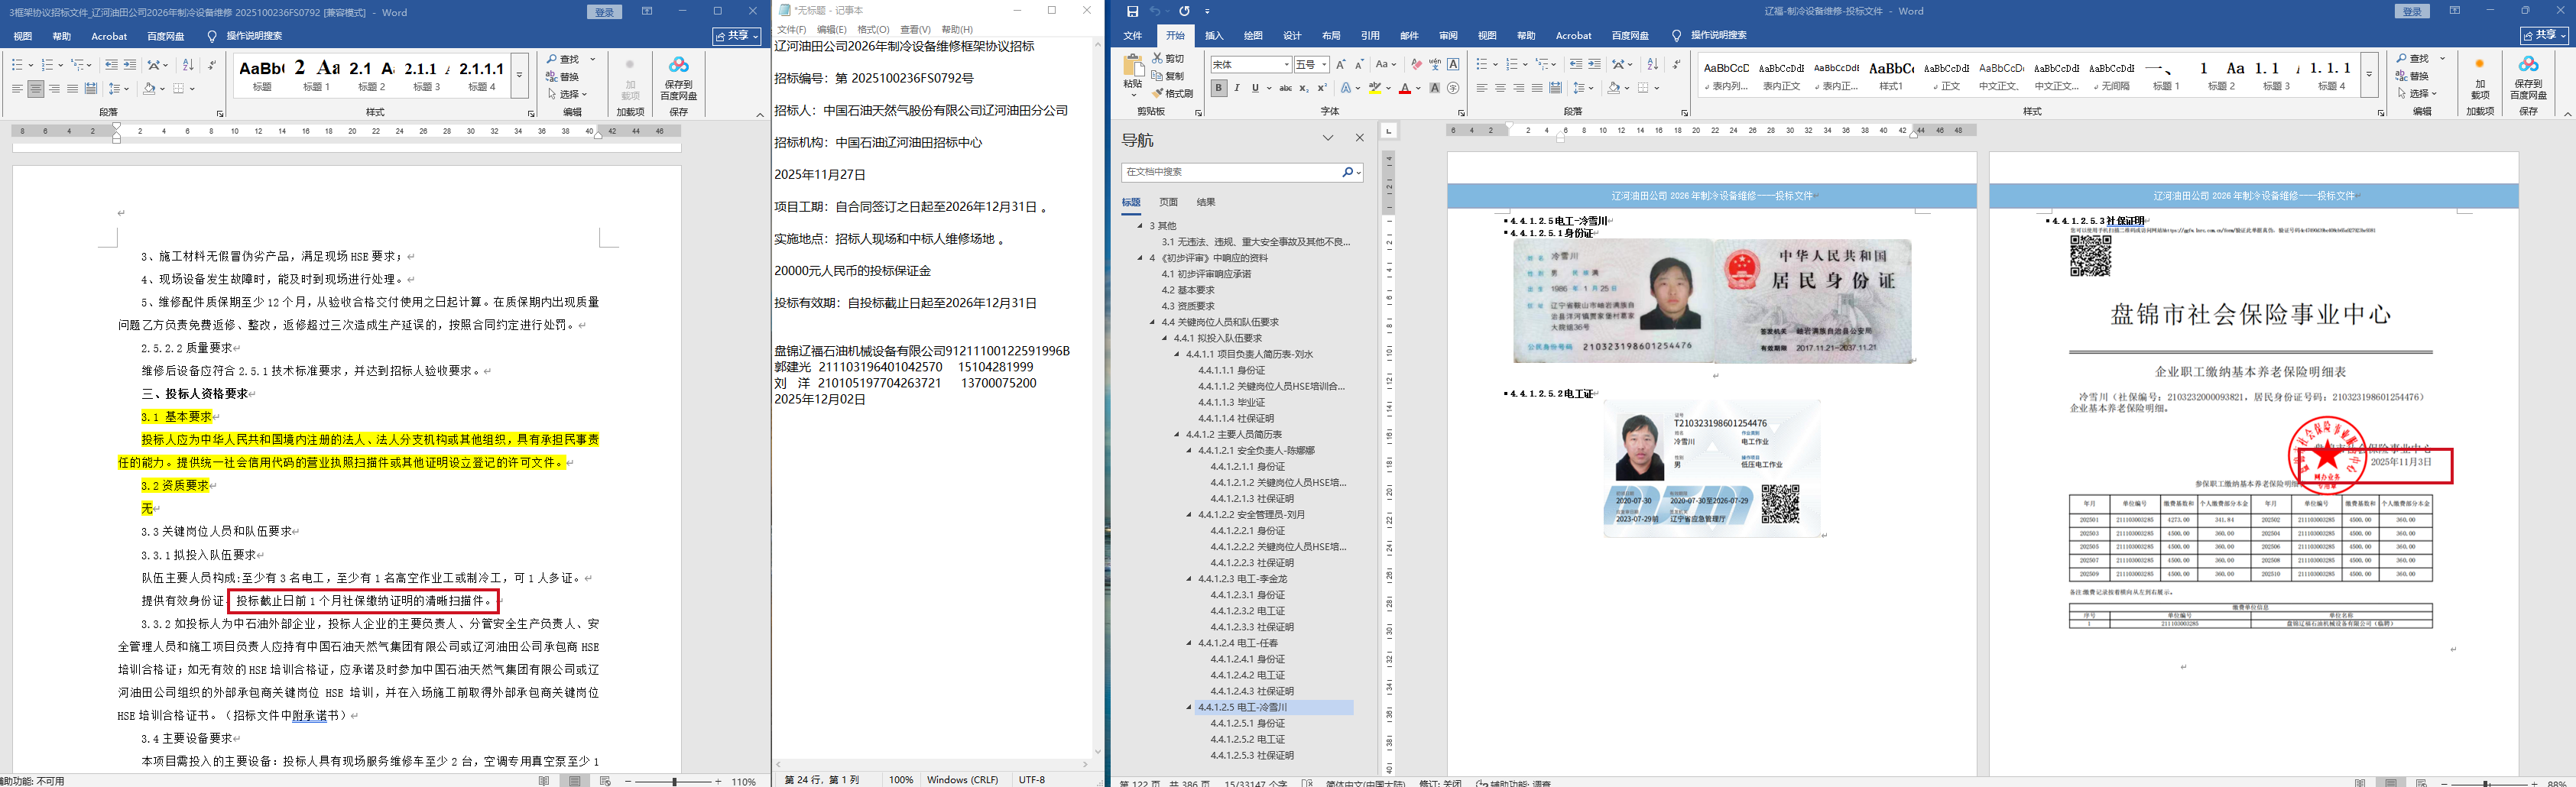Click the Cut (剪切) button in right Word
This screenshot has width=2576, height=787.
pyautogui.click(x=1167, y=58)
